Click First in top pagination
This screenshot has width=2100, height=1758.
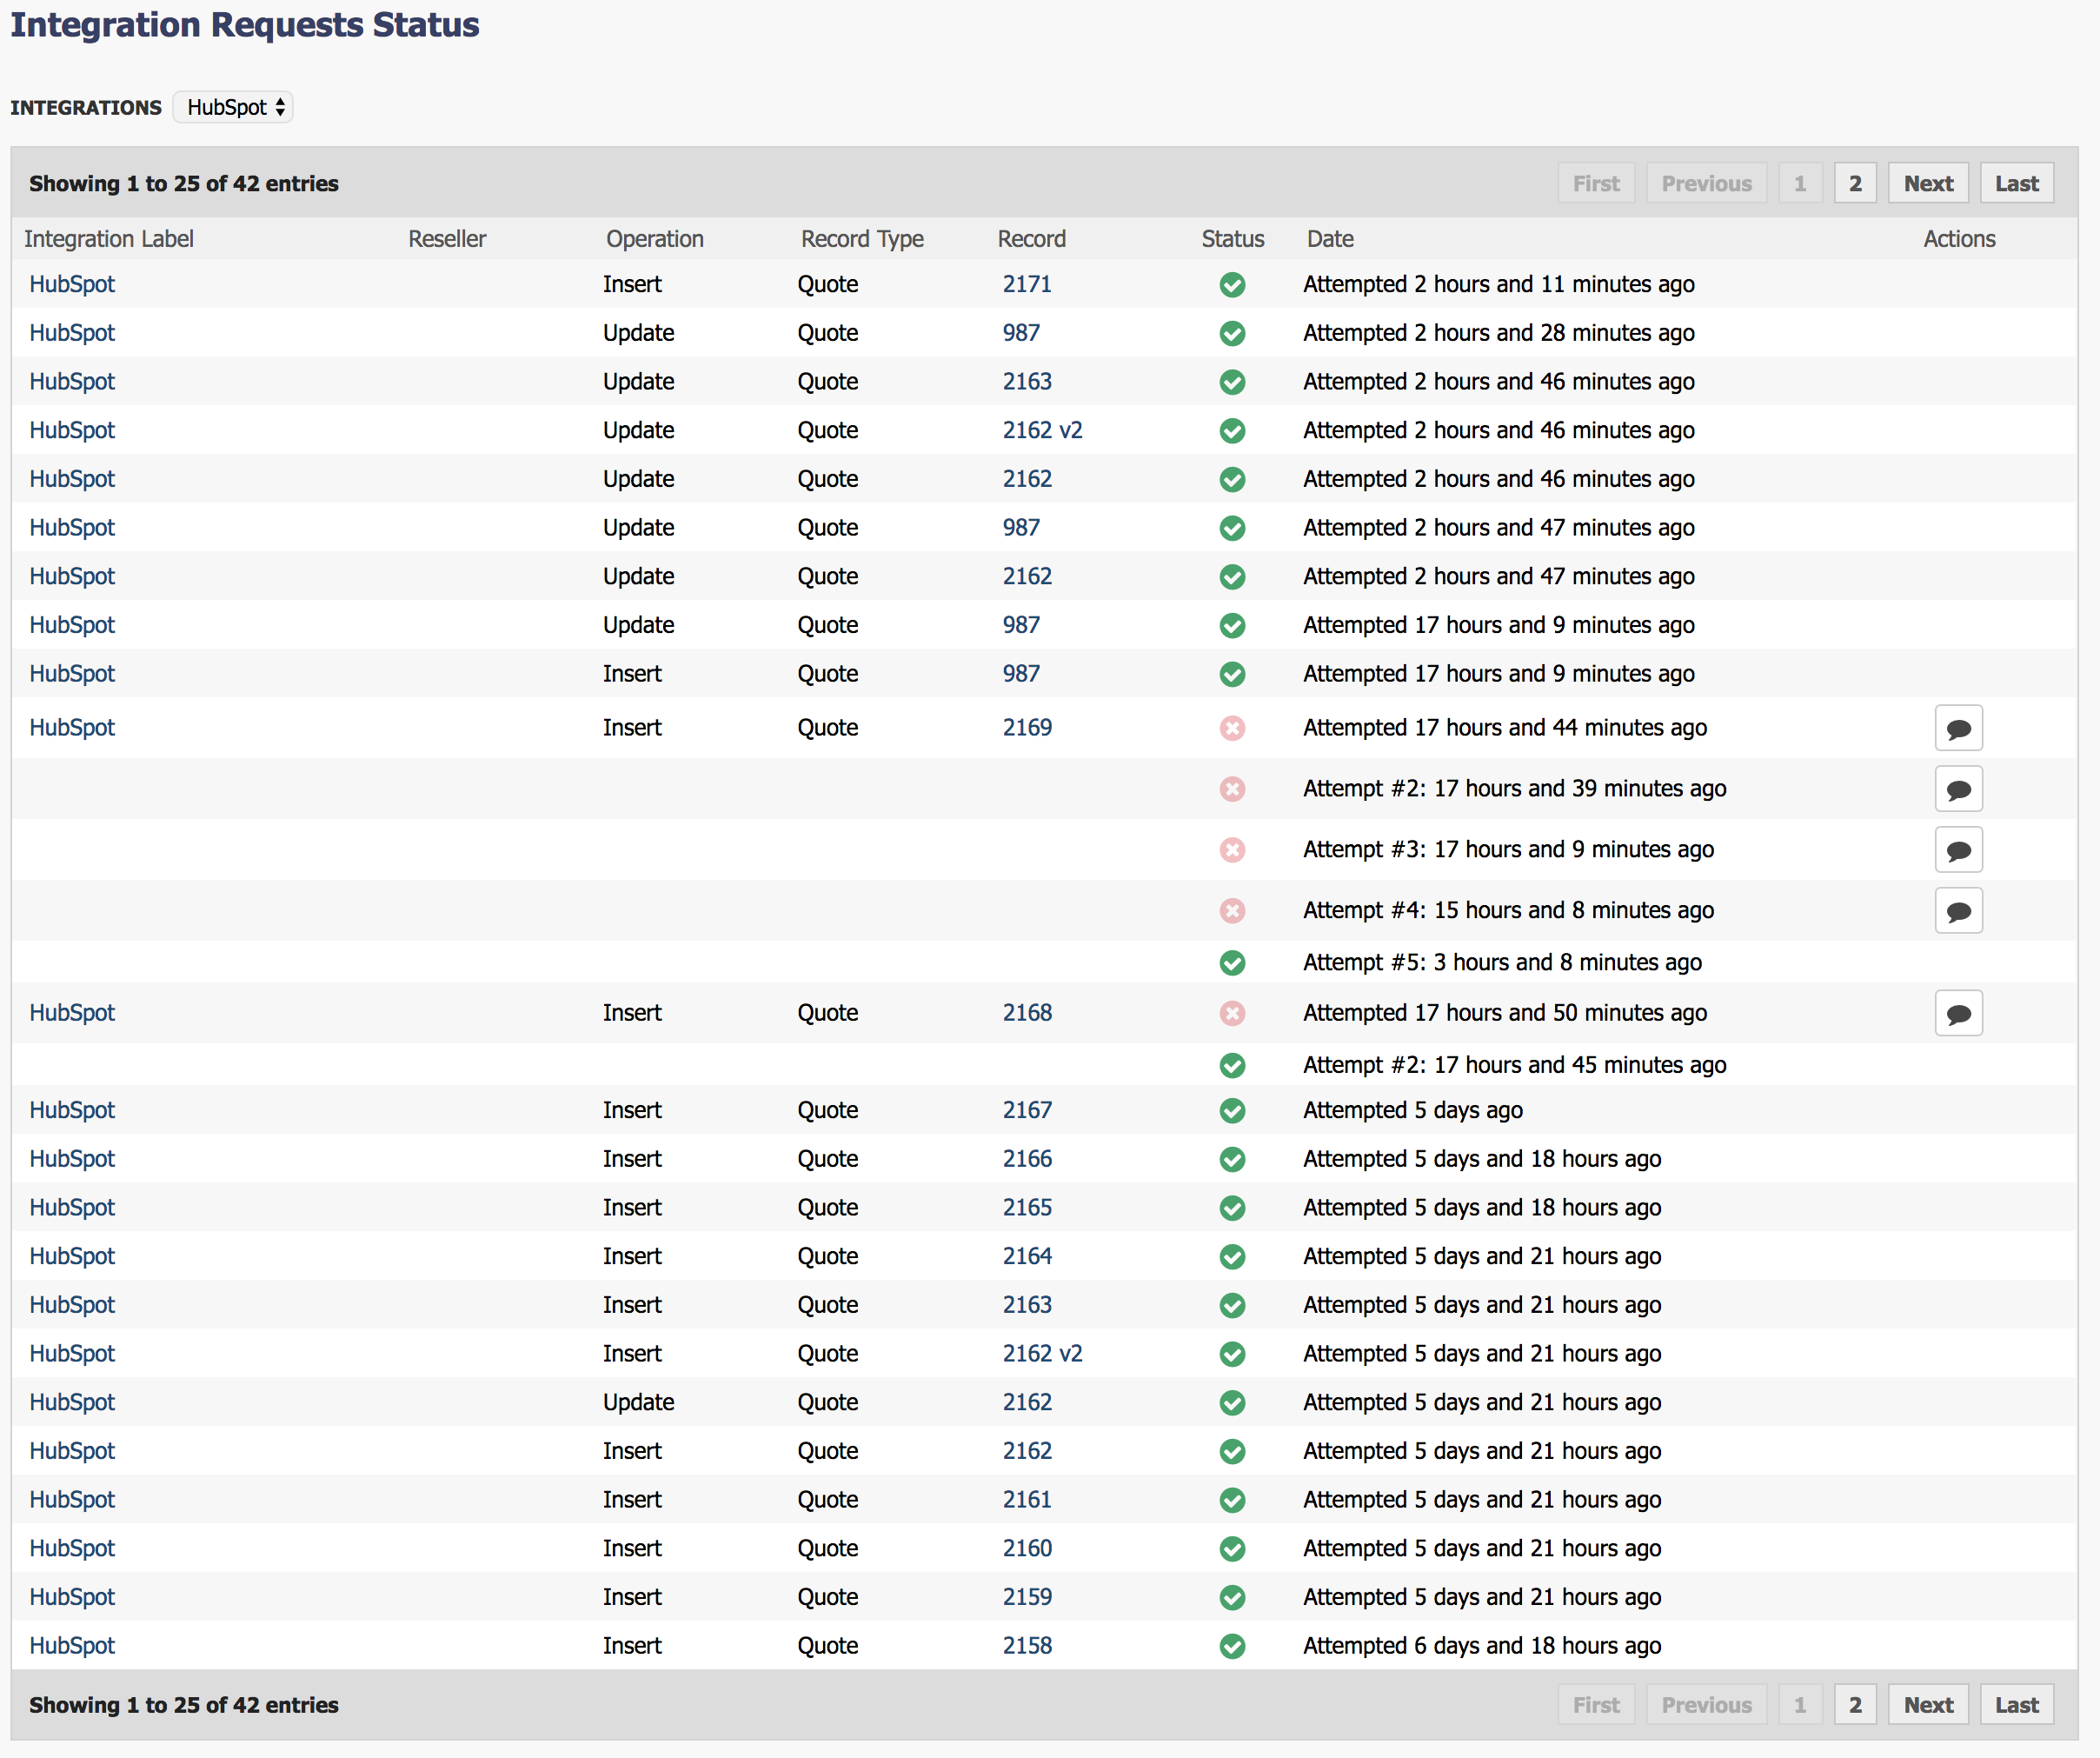point(1596,183)
